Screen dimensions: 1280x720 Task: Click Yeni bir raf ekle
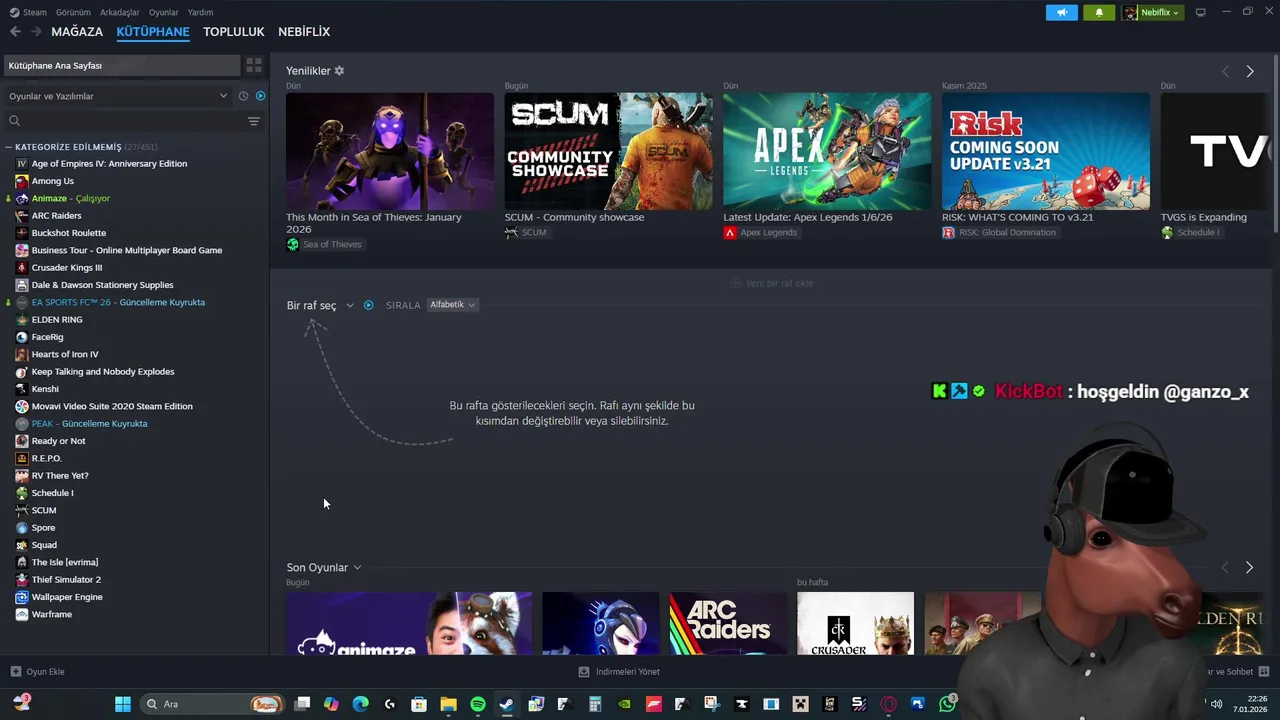(x=771, y=283)
